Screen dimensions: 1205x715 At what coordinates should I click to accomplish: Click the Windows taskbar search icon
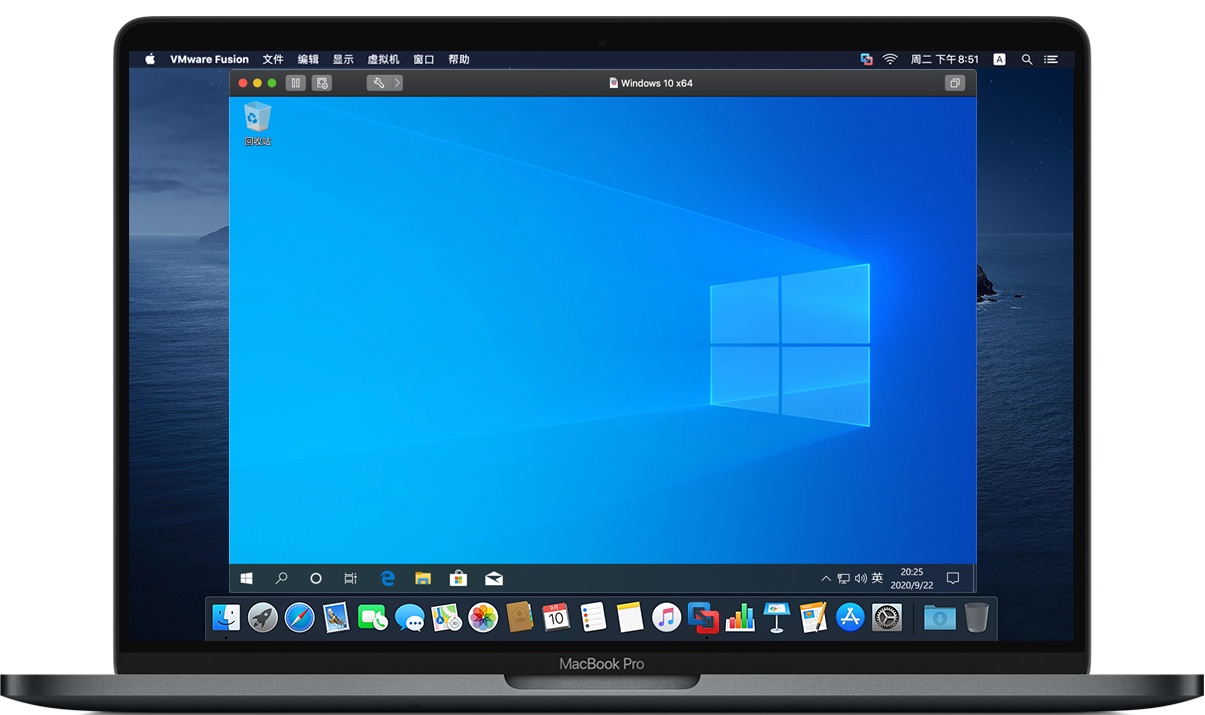point(282,578)
